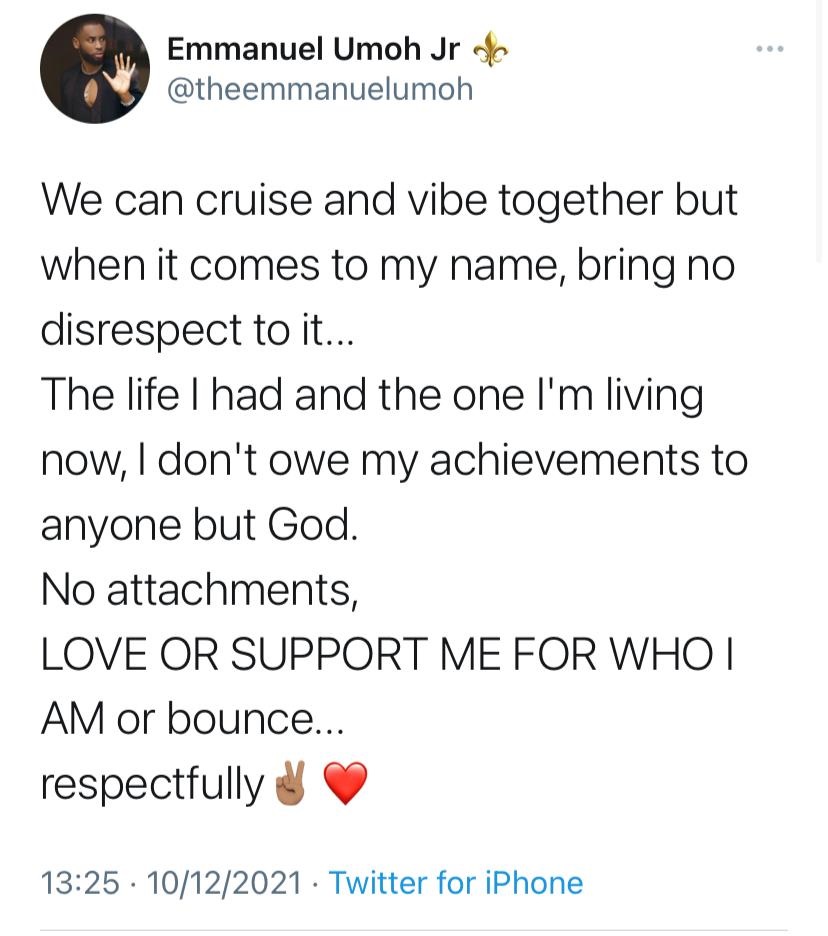Image resolution: width=828 pixels, height=936 pixels.
Task: Click the "No attachments," line
Action: [199, 590]
